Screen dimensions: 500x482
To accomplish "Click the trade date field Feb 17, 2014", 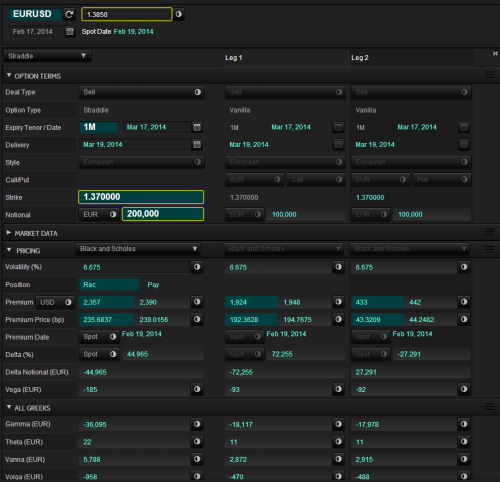I will pyautogui.click(x=36, y=32).
